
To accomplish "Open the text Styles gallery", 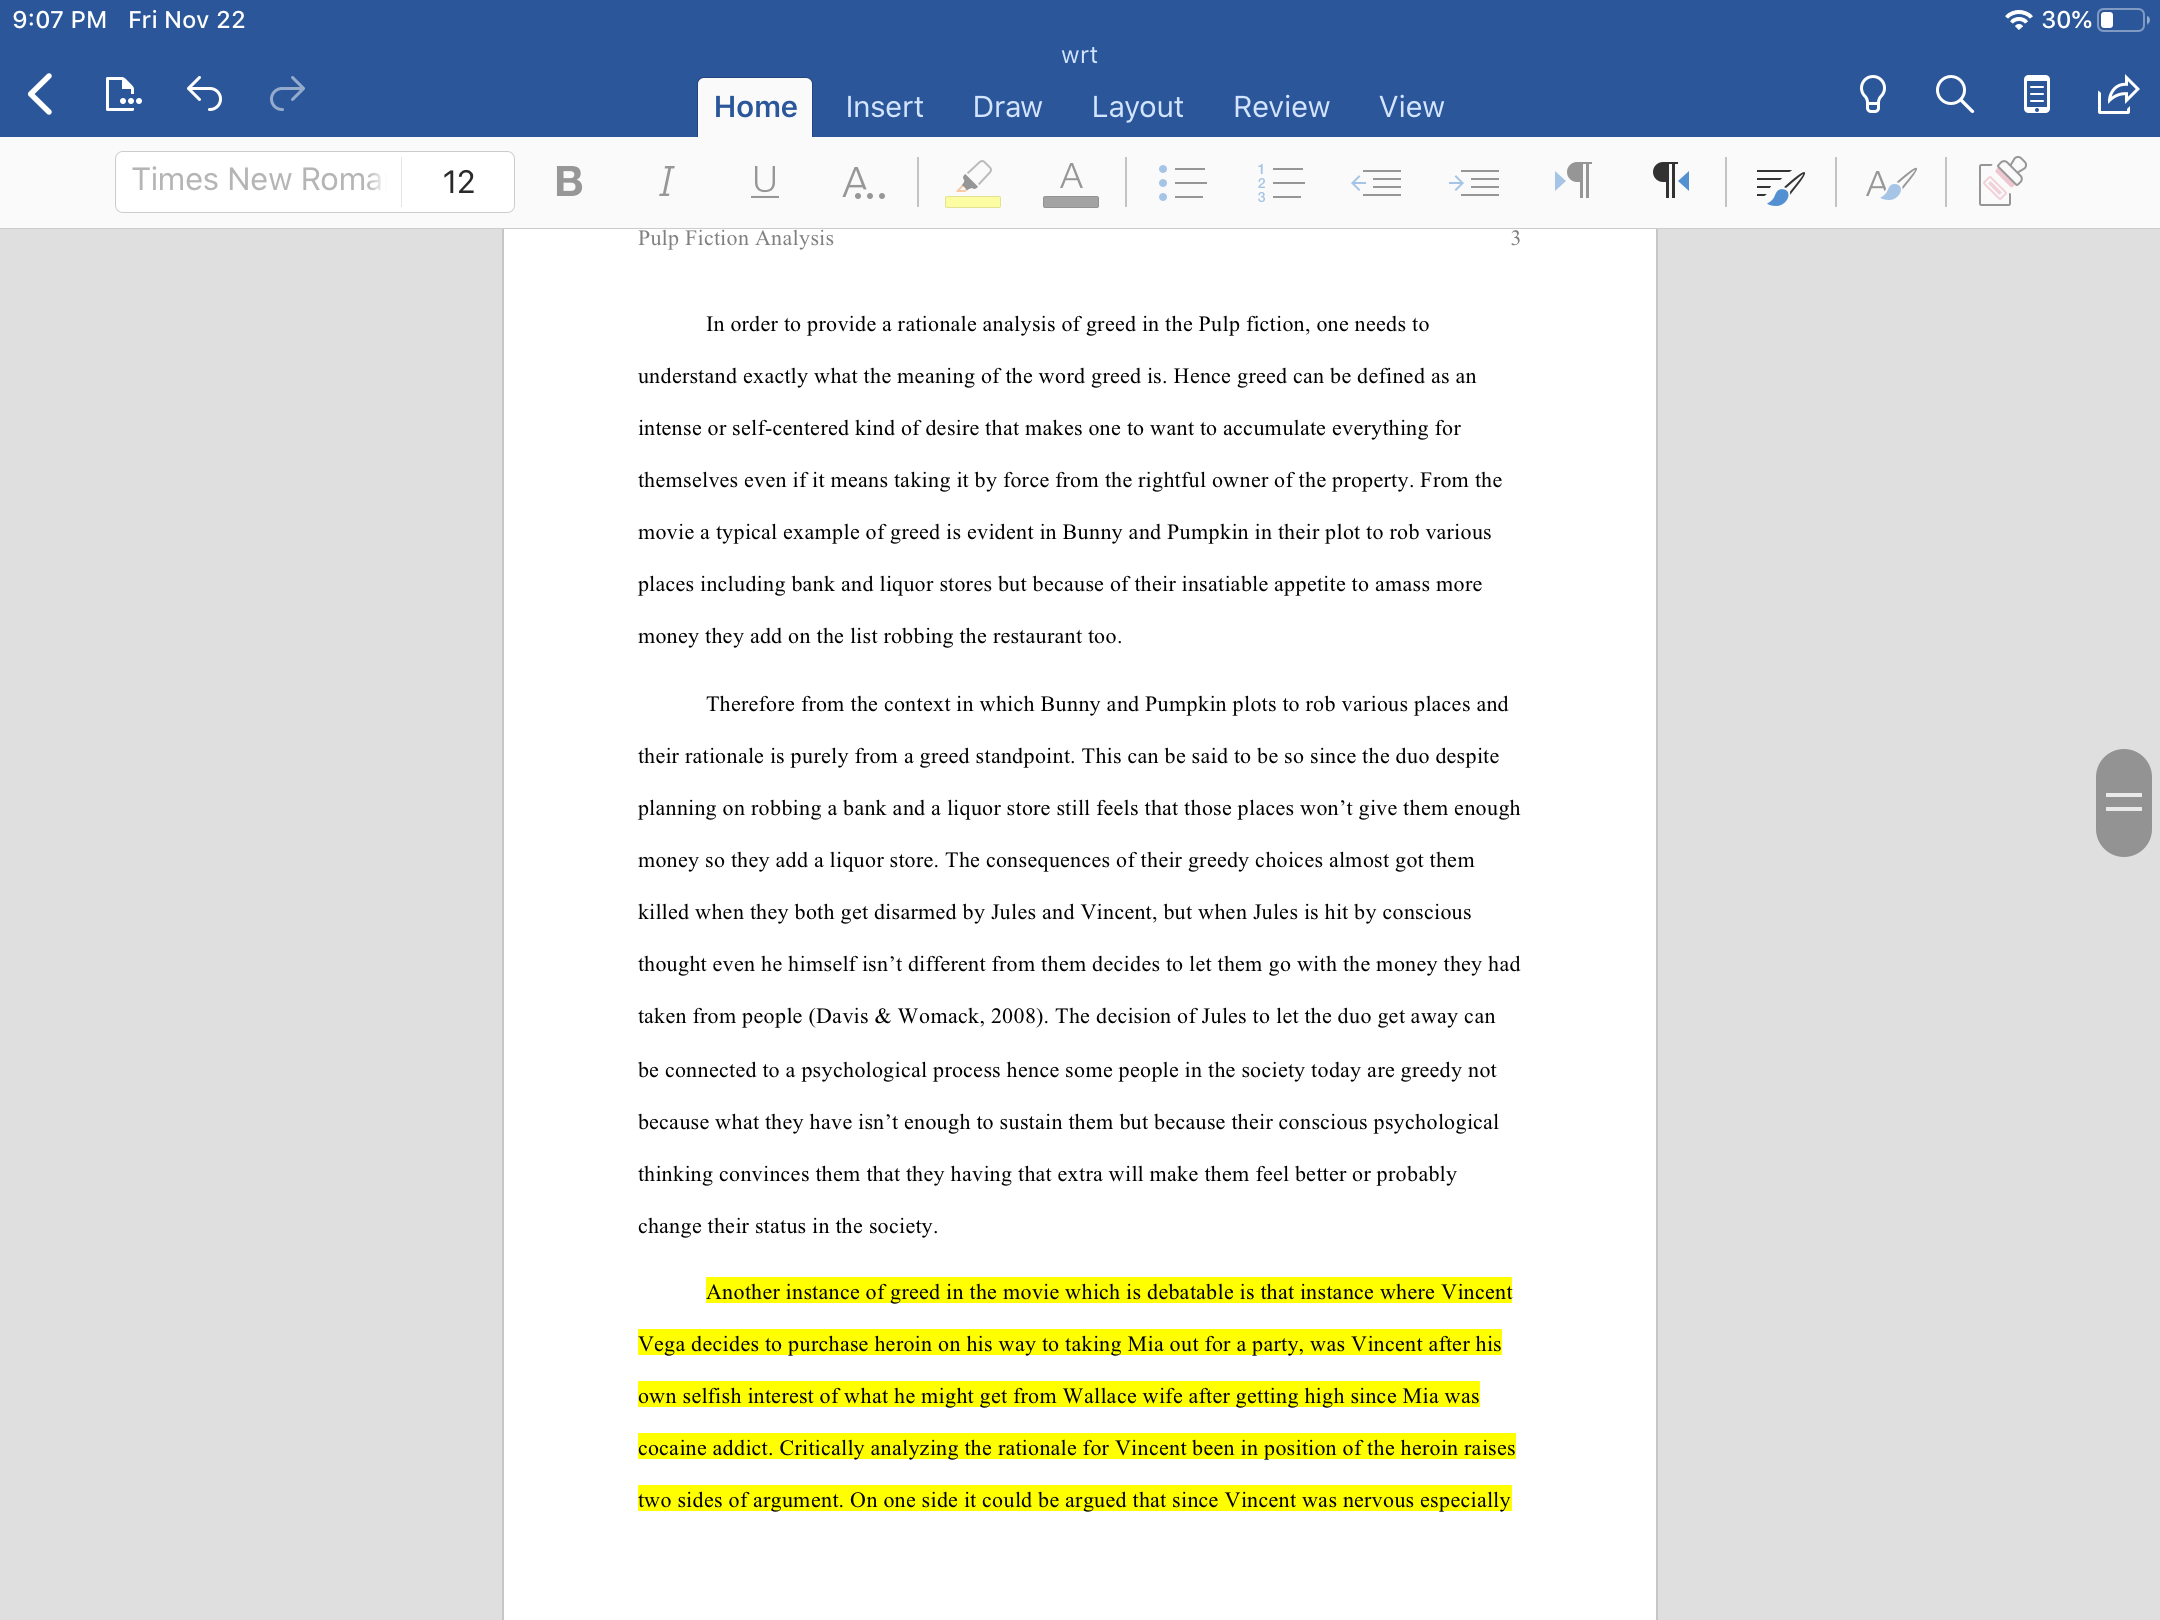I will click(x=1891, y=183).
